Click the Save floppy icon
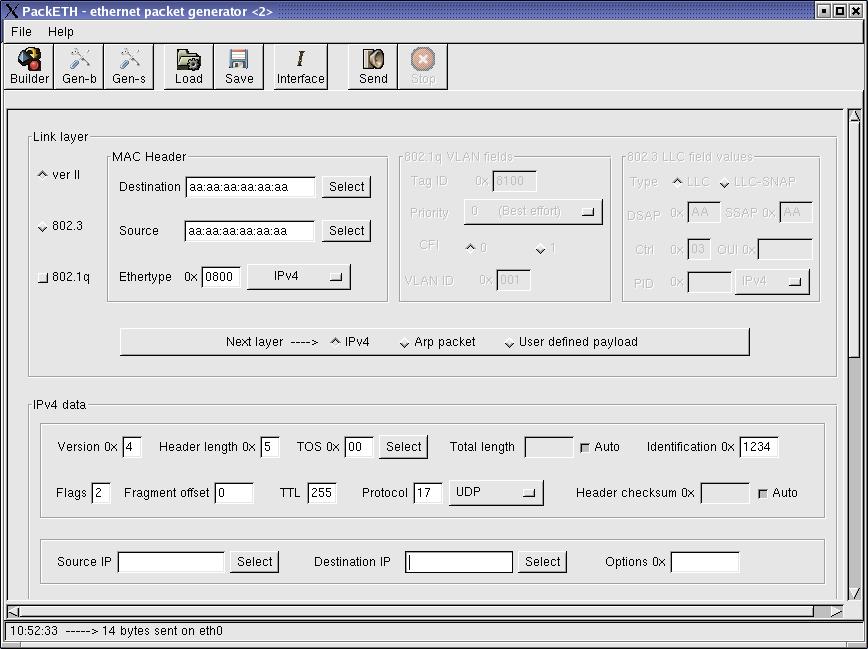This screenshot has width=868, height=649. (239, 60)
